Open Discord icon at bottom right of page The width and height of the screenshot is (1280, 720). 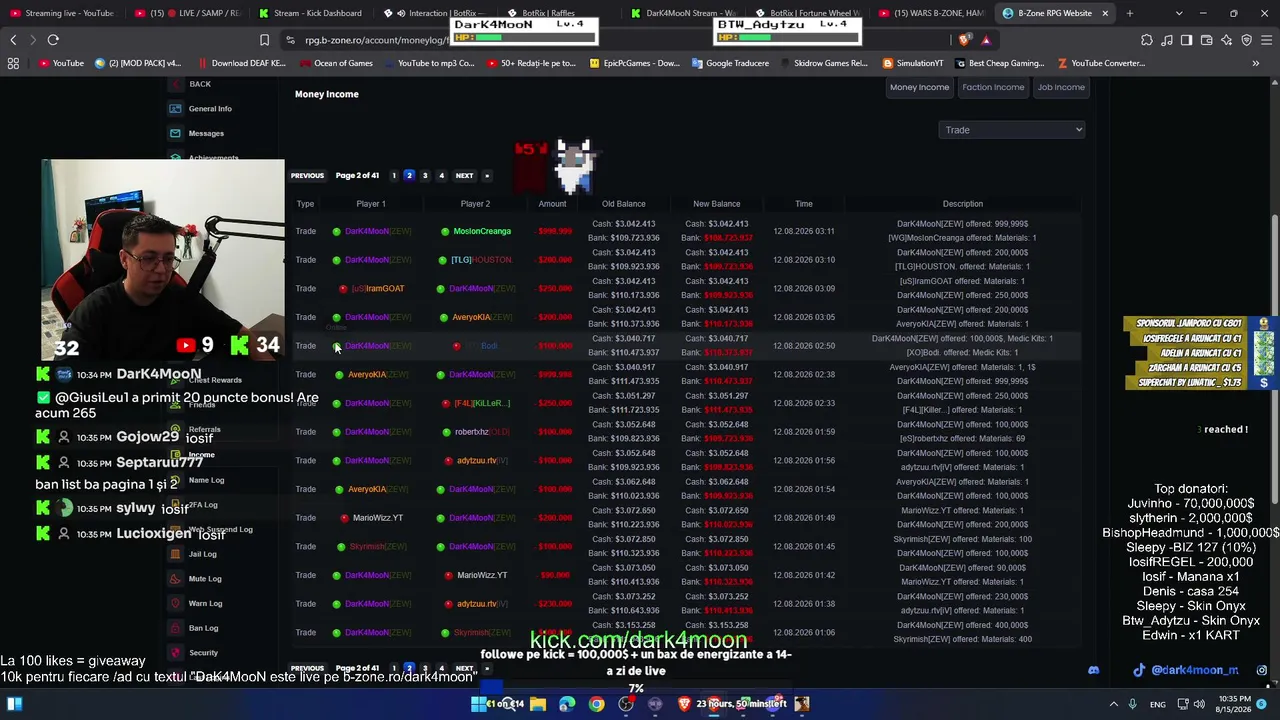[x=1093, y=670]
